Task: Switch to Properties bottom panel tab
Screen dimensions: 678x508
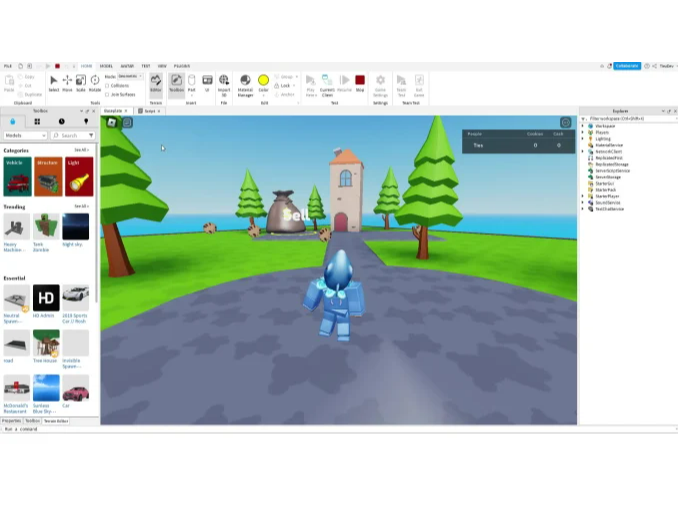Action: [11, 421]
